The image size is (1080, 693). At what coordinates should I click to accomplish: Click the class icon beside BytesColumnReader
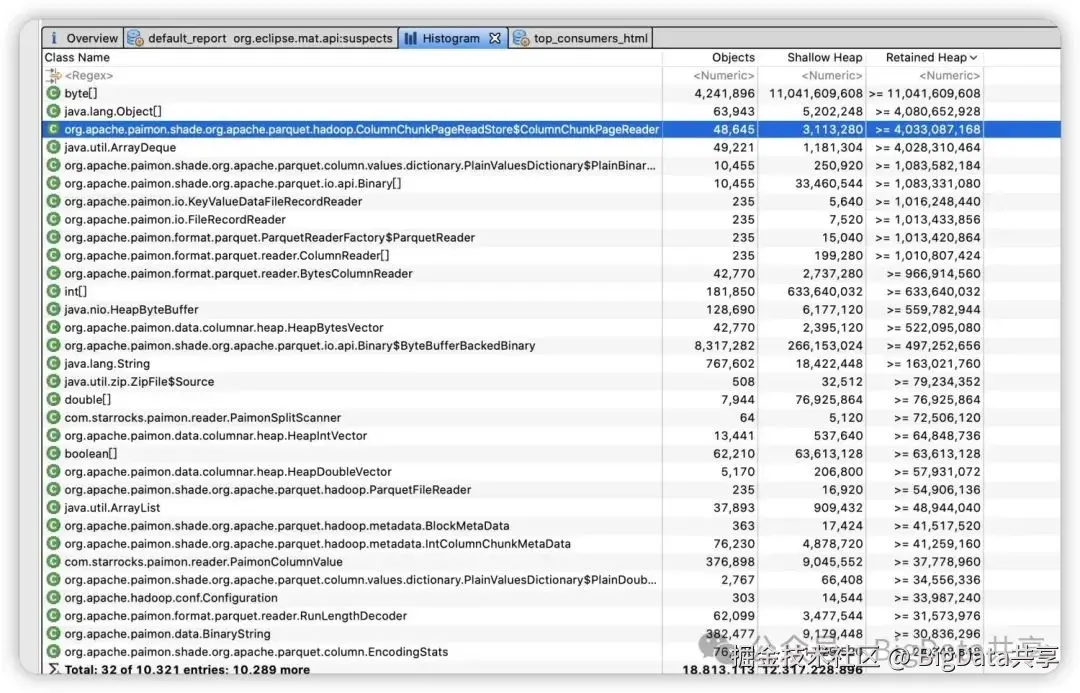[53, 273]
